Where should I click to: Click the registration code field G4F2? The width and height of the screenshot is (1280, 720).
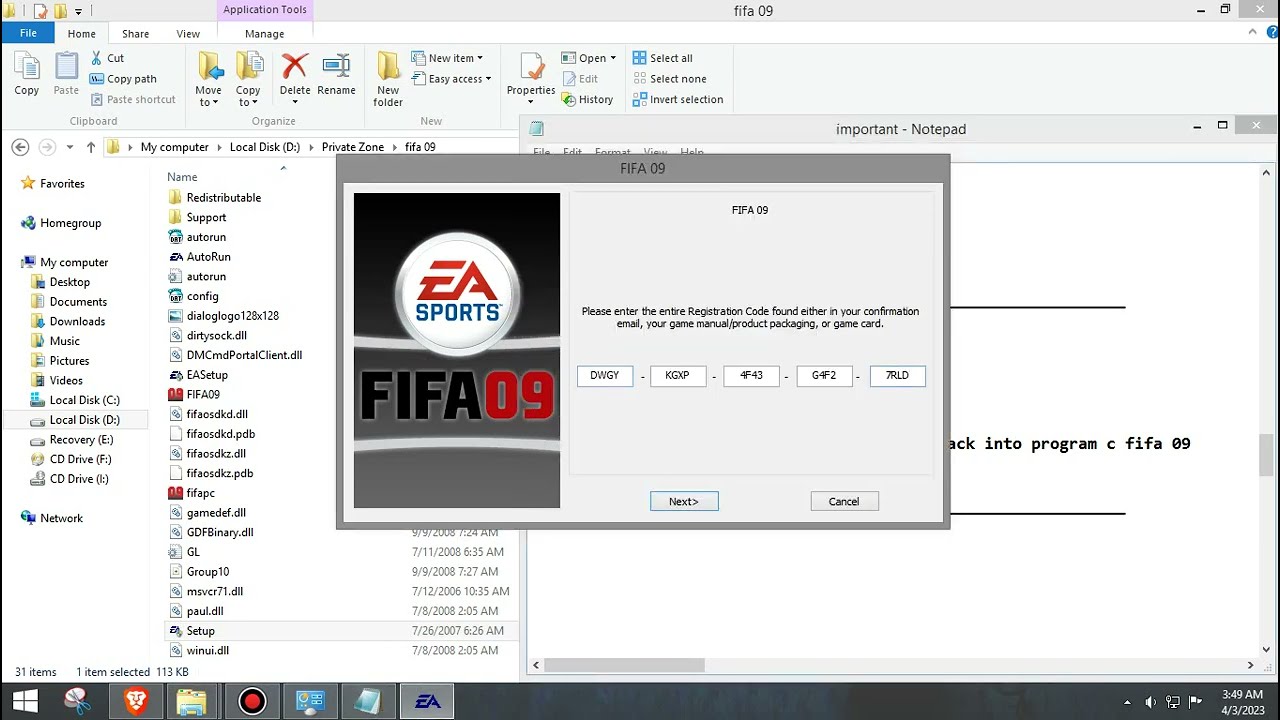824,376
